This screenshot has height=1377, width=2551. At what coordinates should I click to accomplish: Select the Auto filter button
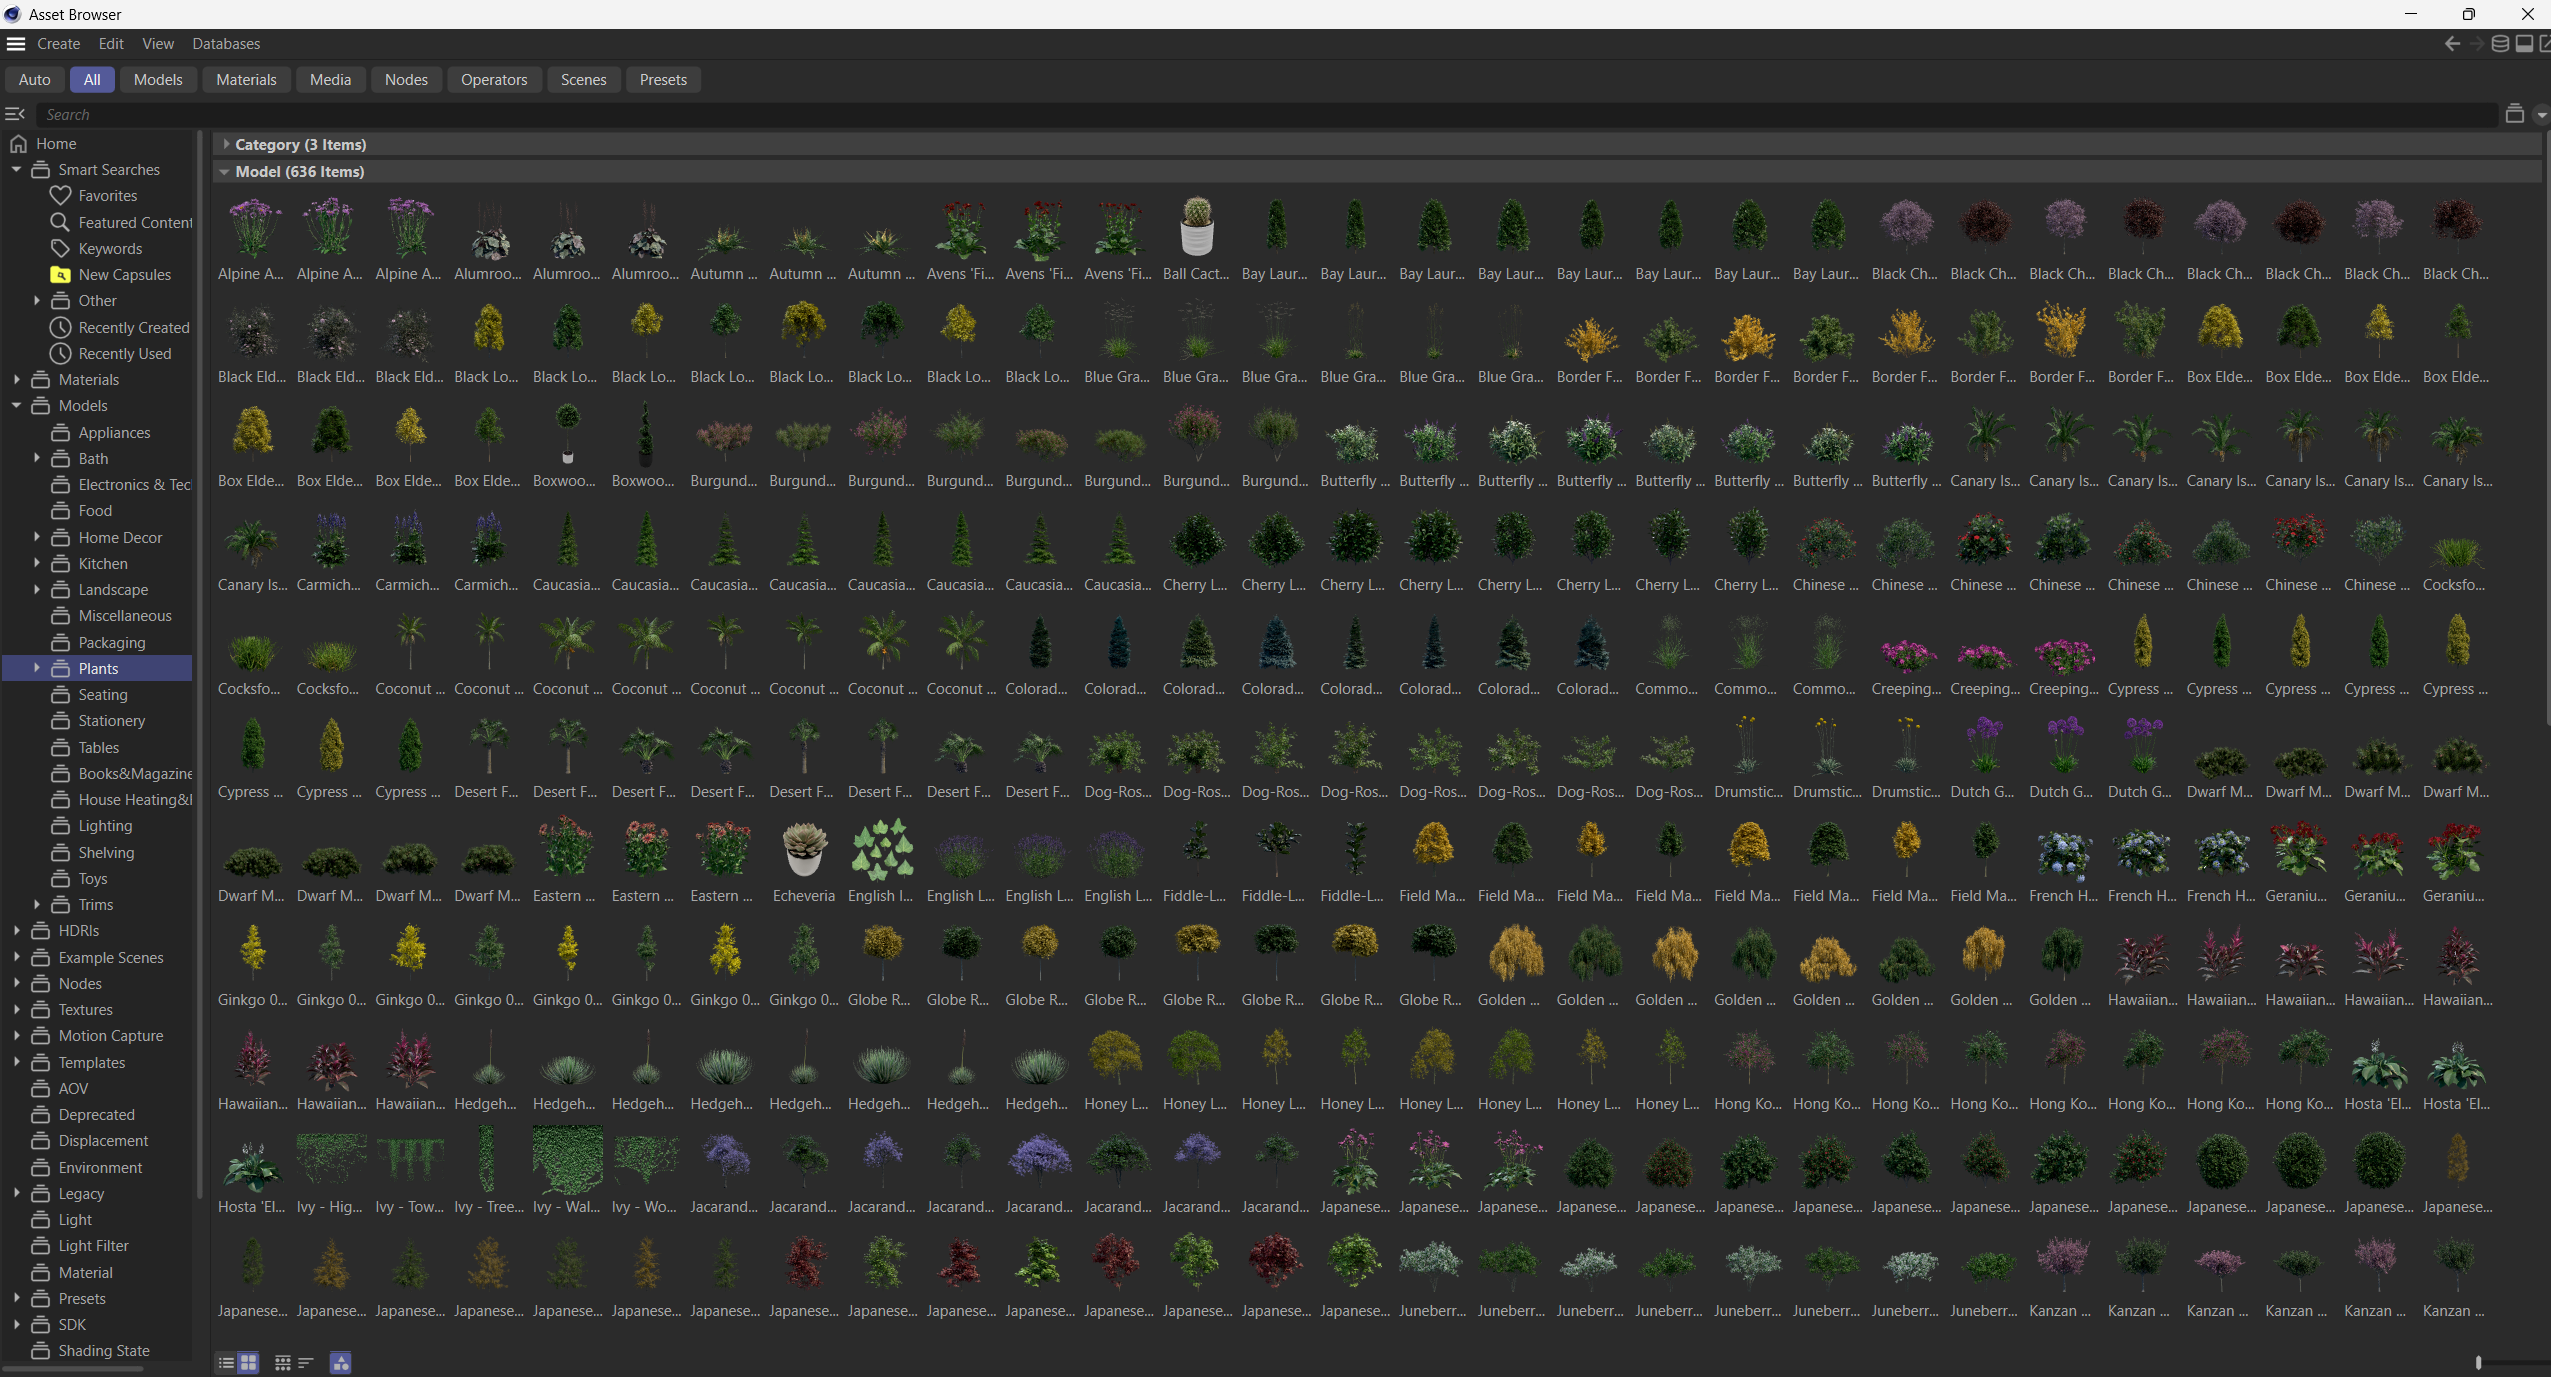tap(34, 80)
